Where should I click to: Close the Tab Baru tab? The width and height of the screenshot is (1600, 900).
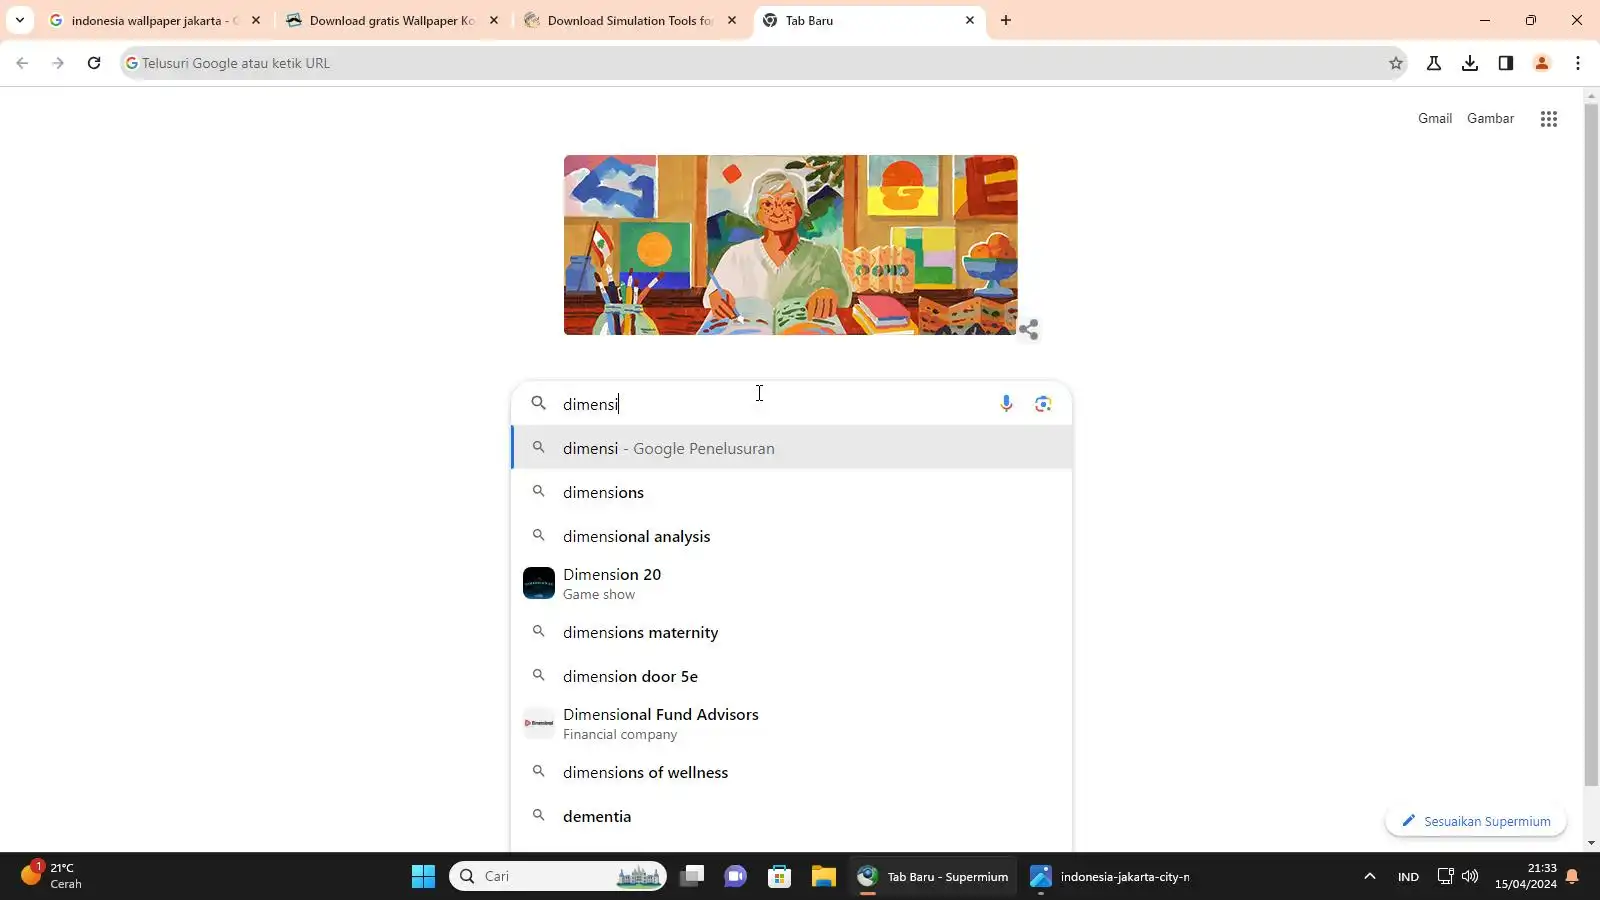pos(970,20)
